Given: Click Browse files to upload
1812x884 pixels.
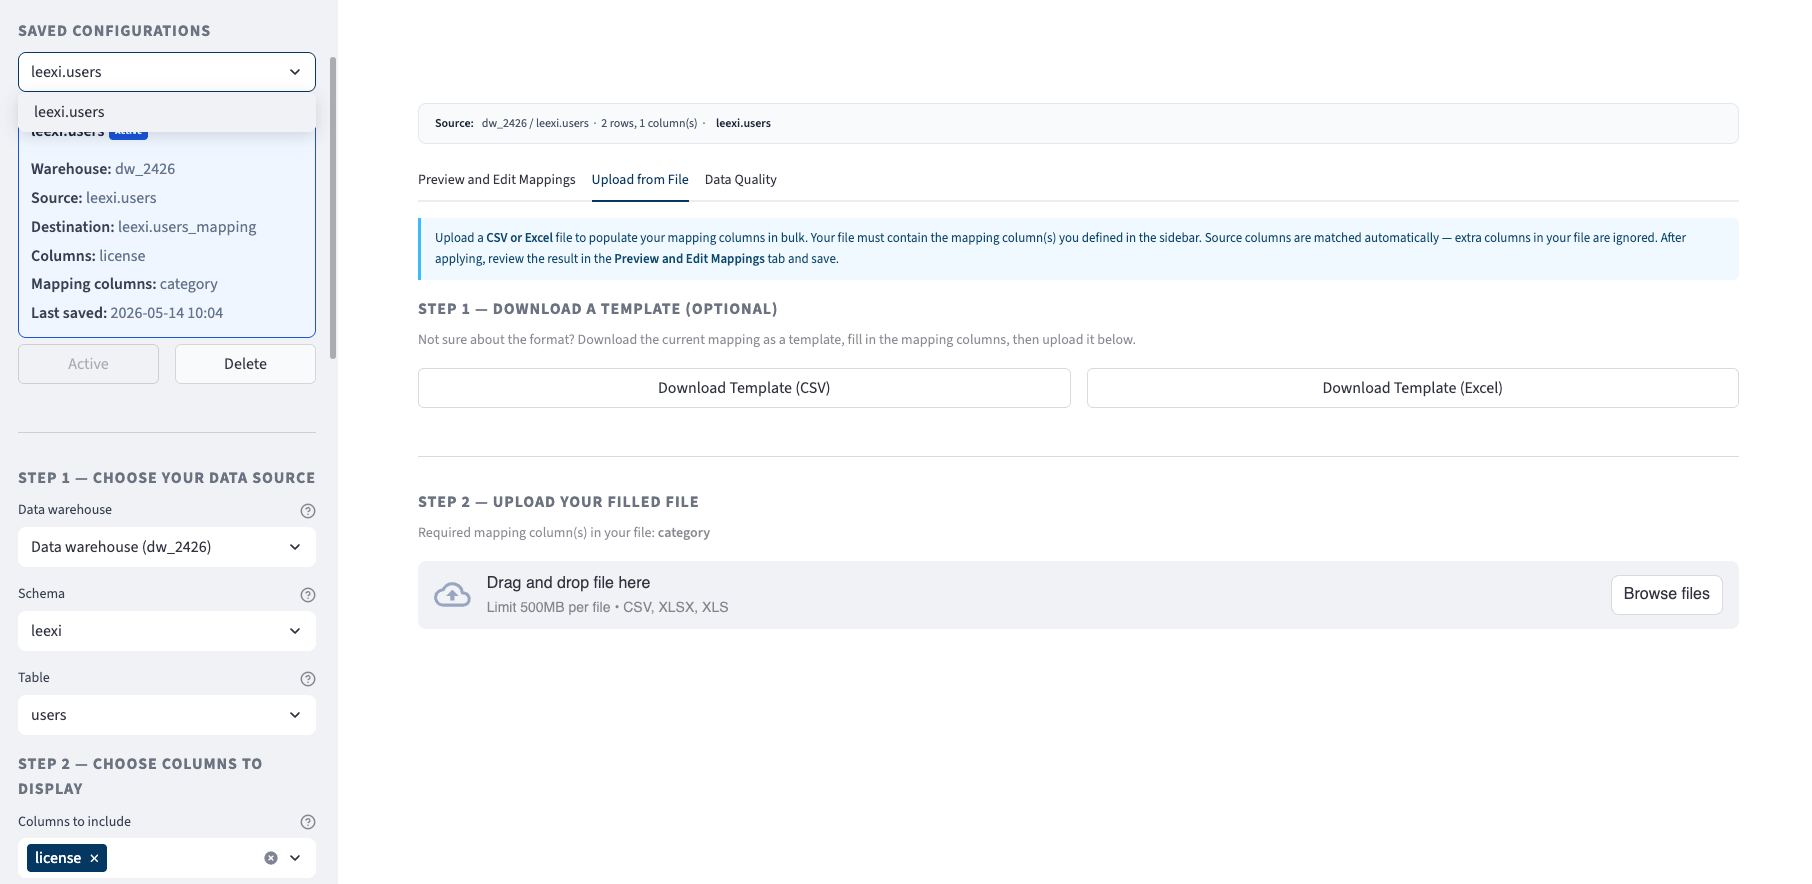Looking at the screenshot, I should click(x=1666, y=594).
